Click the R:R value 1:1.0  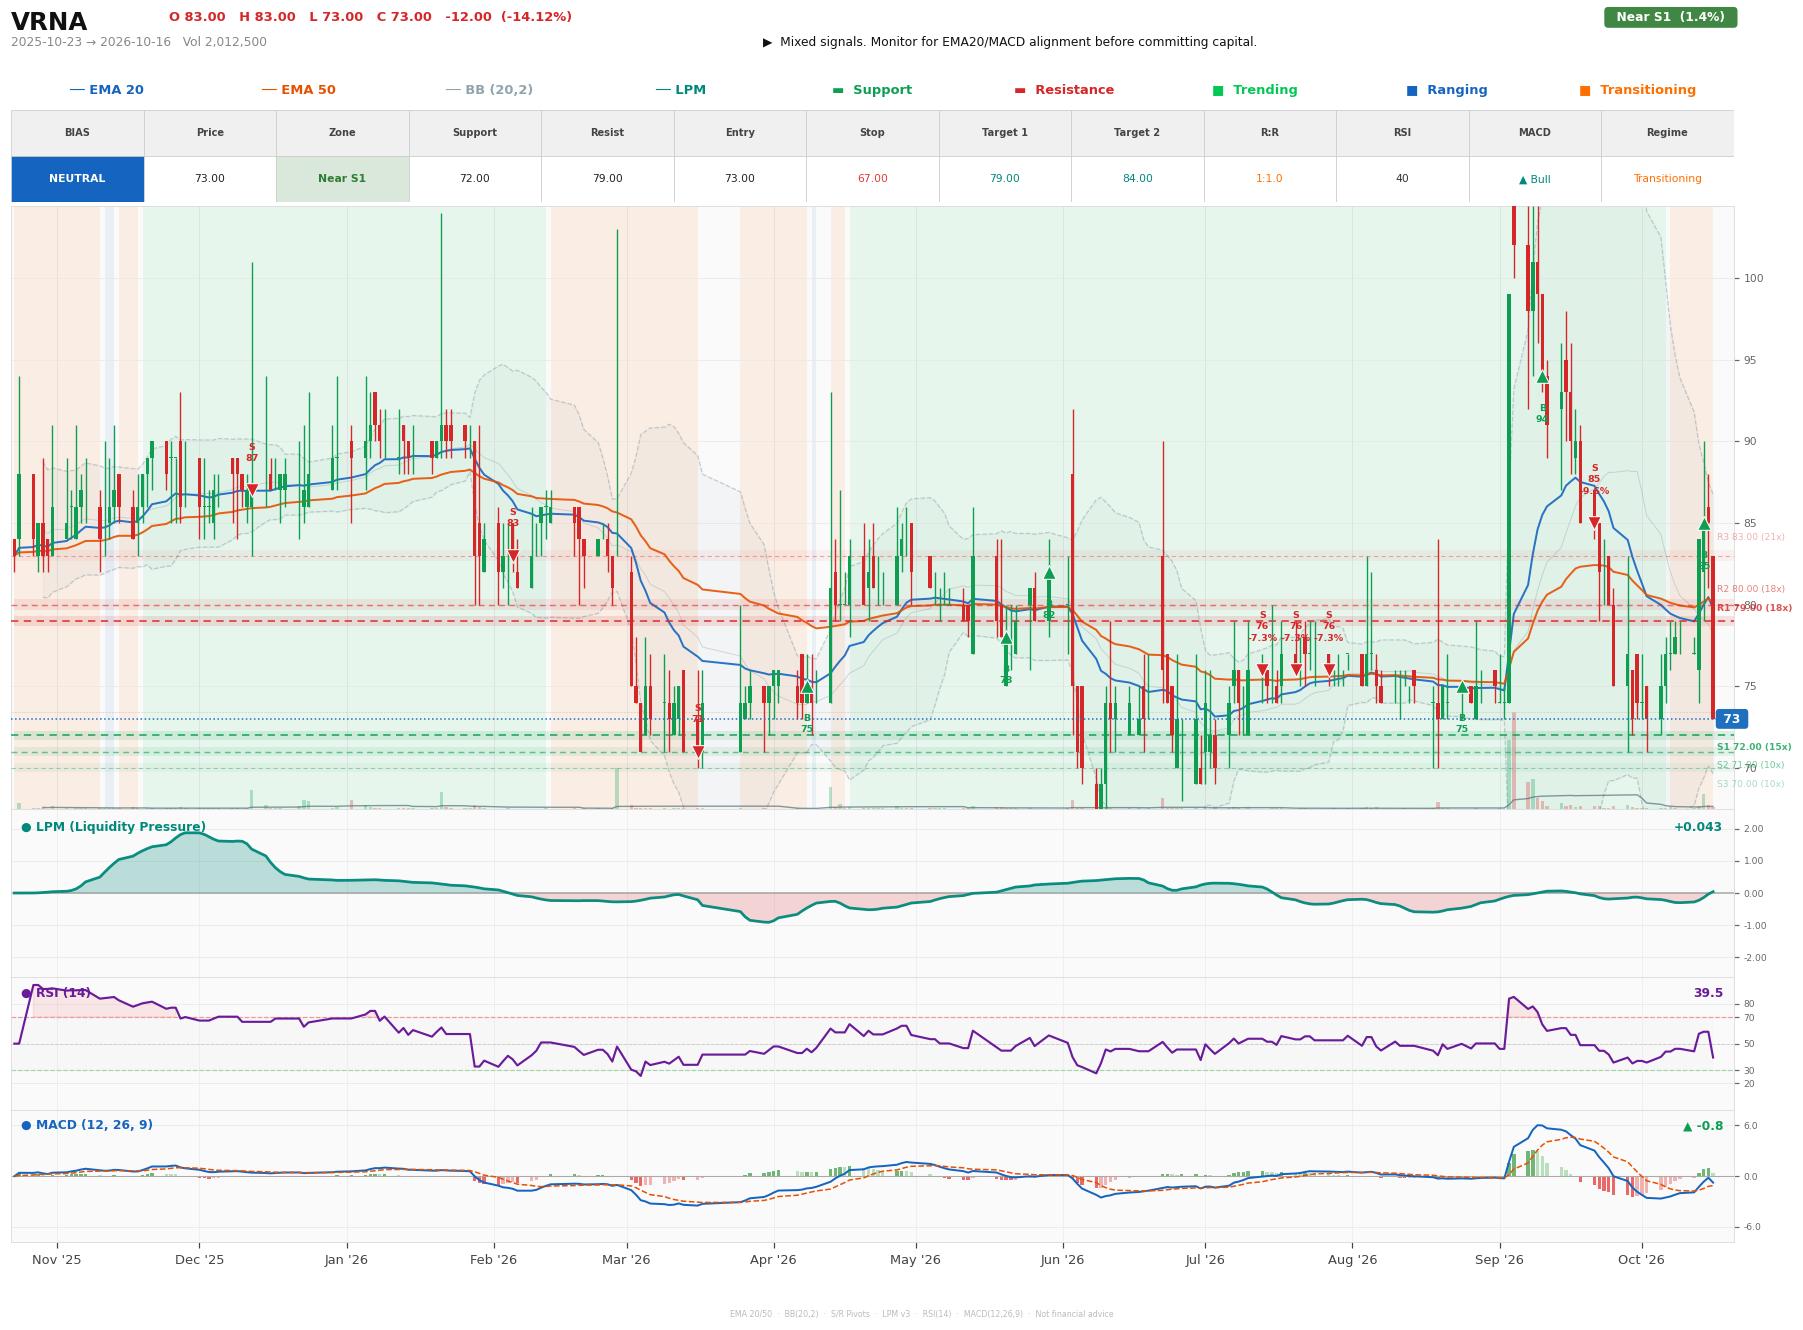(x=1269, y=179)
